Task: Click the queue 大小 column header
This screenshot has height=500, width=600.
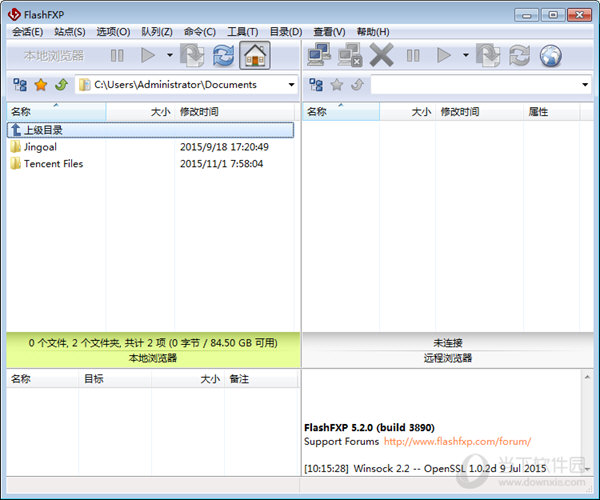Action: [188, 379]
